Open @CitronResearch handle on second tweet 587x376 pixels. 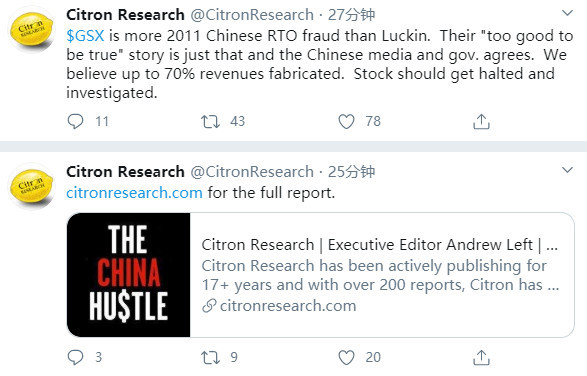tap(252, 172)
